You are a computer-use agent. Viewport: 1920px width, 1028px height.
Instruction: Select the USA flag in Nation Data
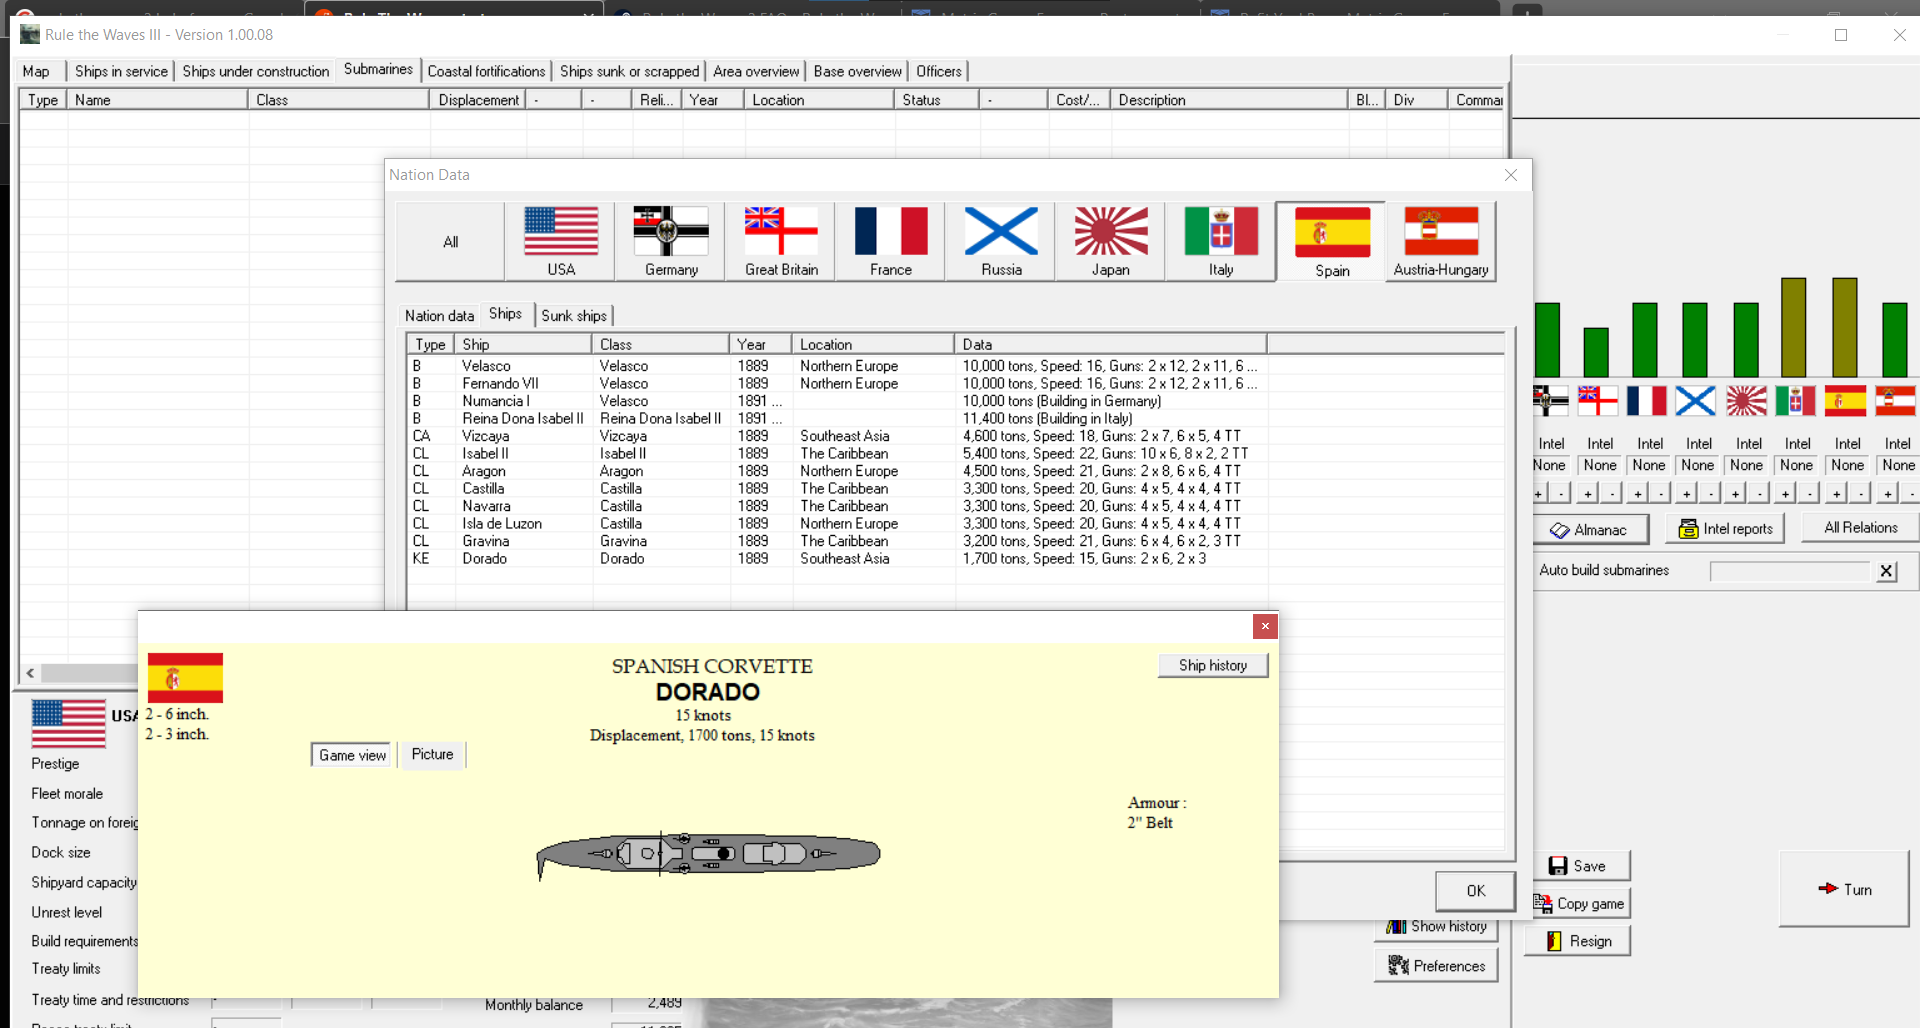pyautogui.click(x=560, y=241)
